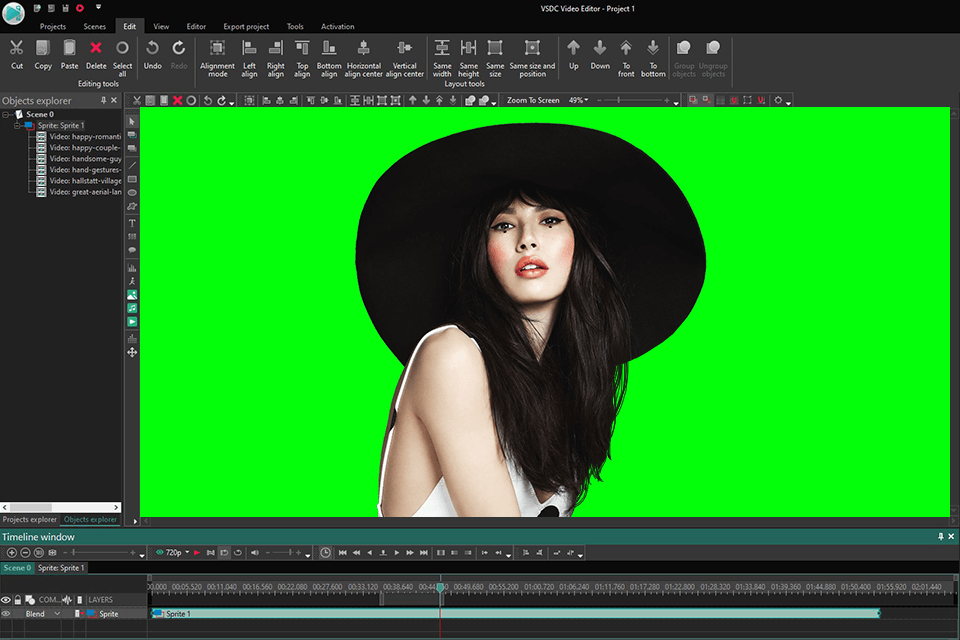
Task: Open the Scenes menu tab
Action: tap(94, 26)
